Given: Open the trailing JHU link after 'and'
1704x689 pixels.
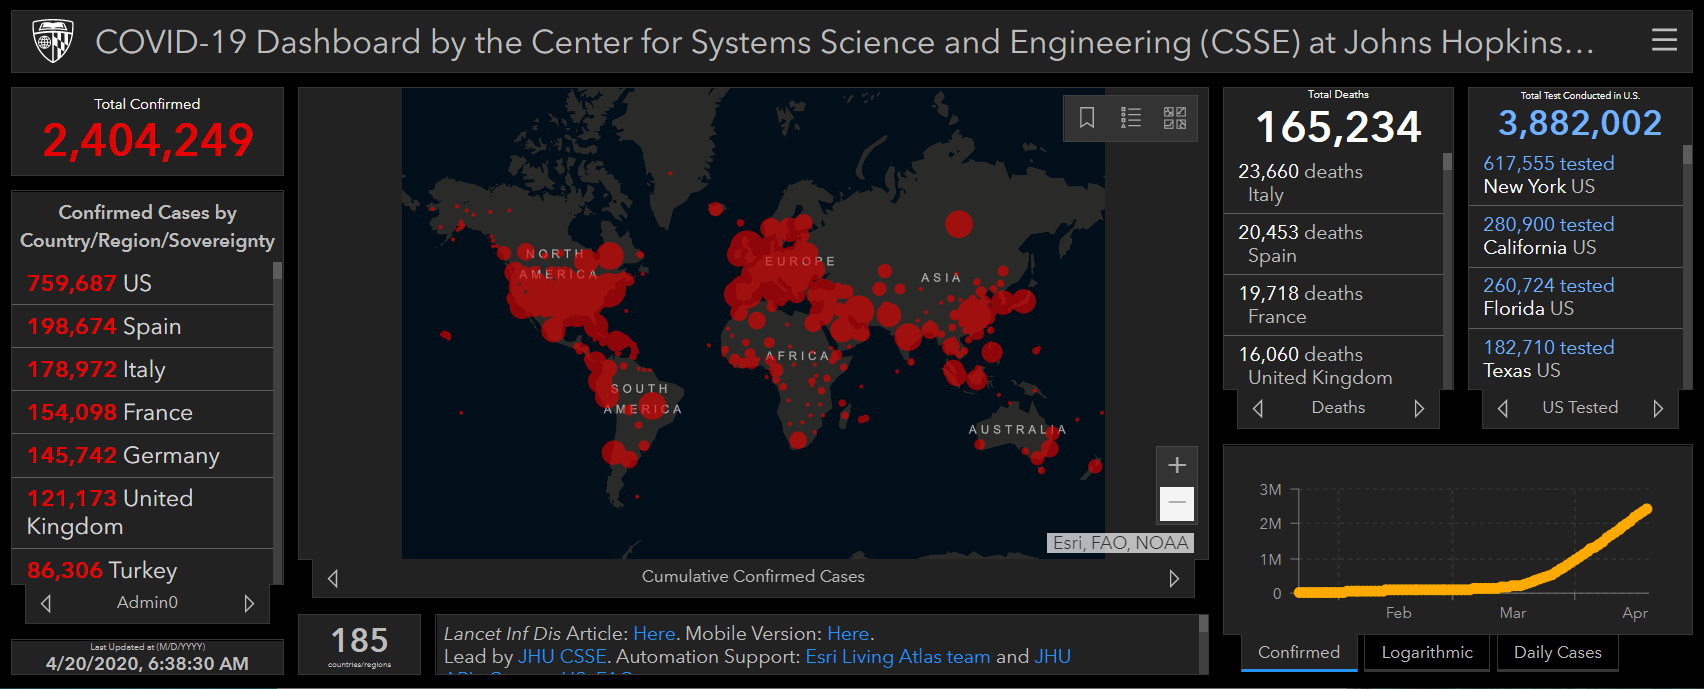Looking at the screenshot, I should 1052,656.
